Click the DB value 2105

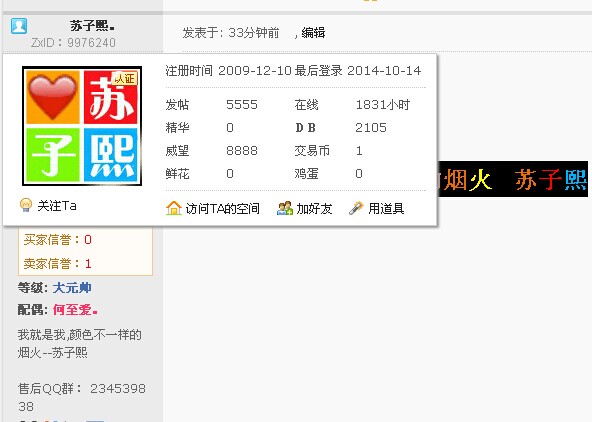click(x=371, y=128)
